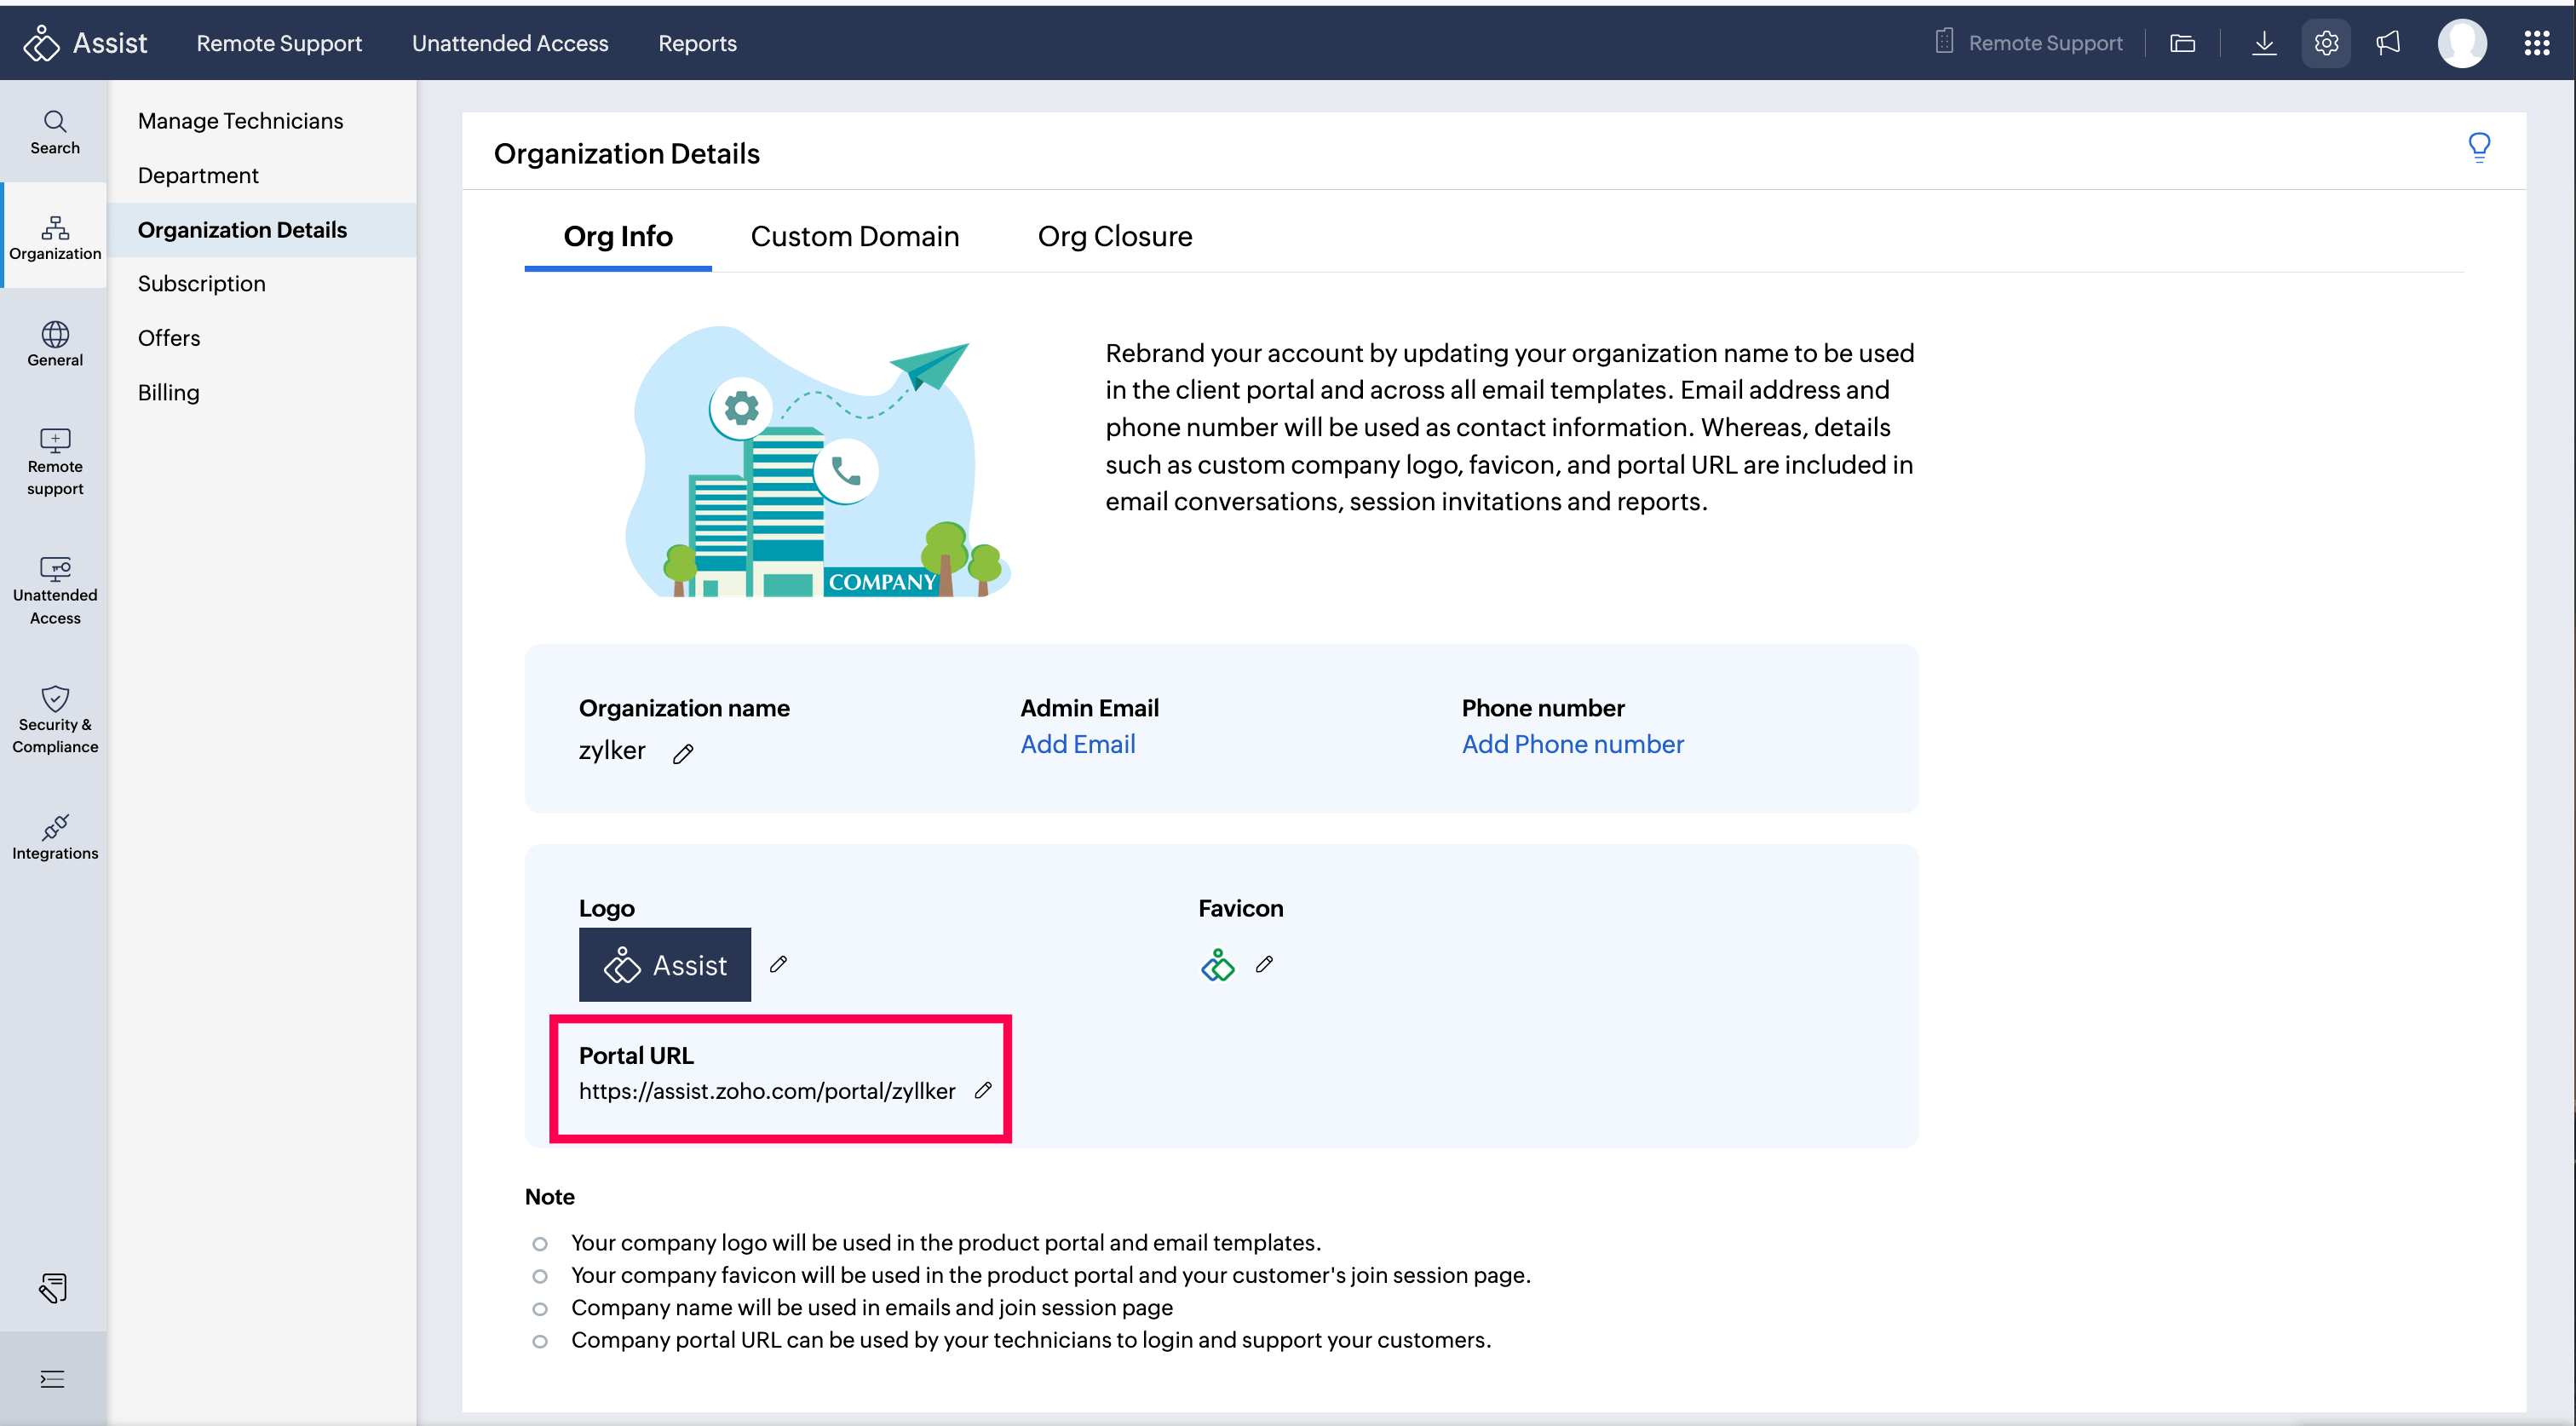Click the download icon in header
The image size is (2576, 1426).
pyautogui.click(x=2264, y=43)
